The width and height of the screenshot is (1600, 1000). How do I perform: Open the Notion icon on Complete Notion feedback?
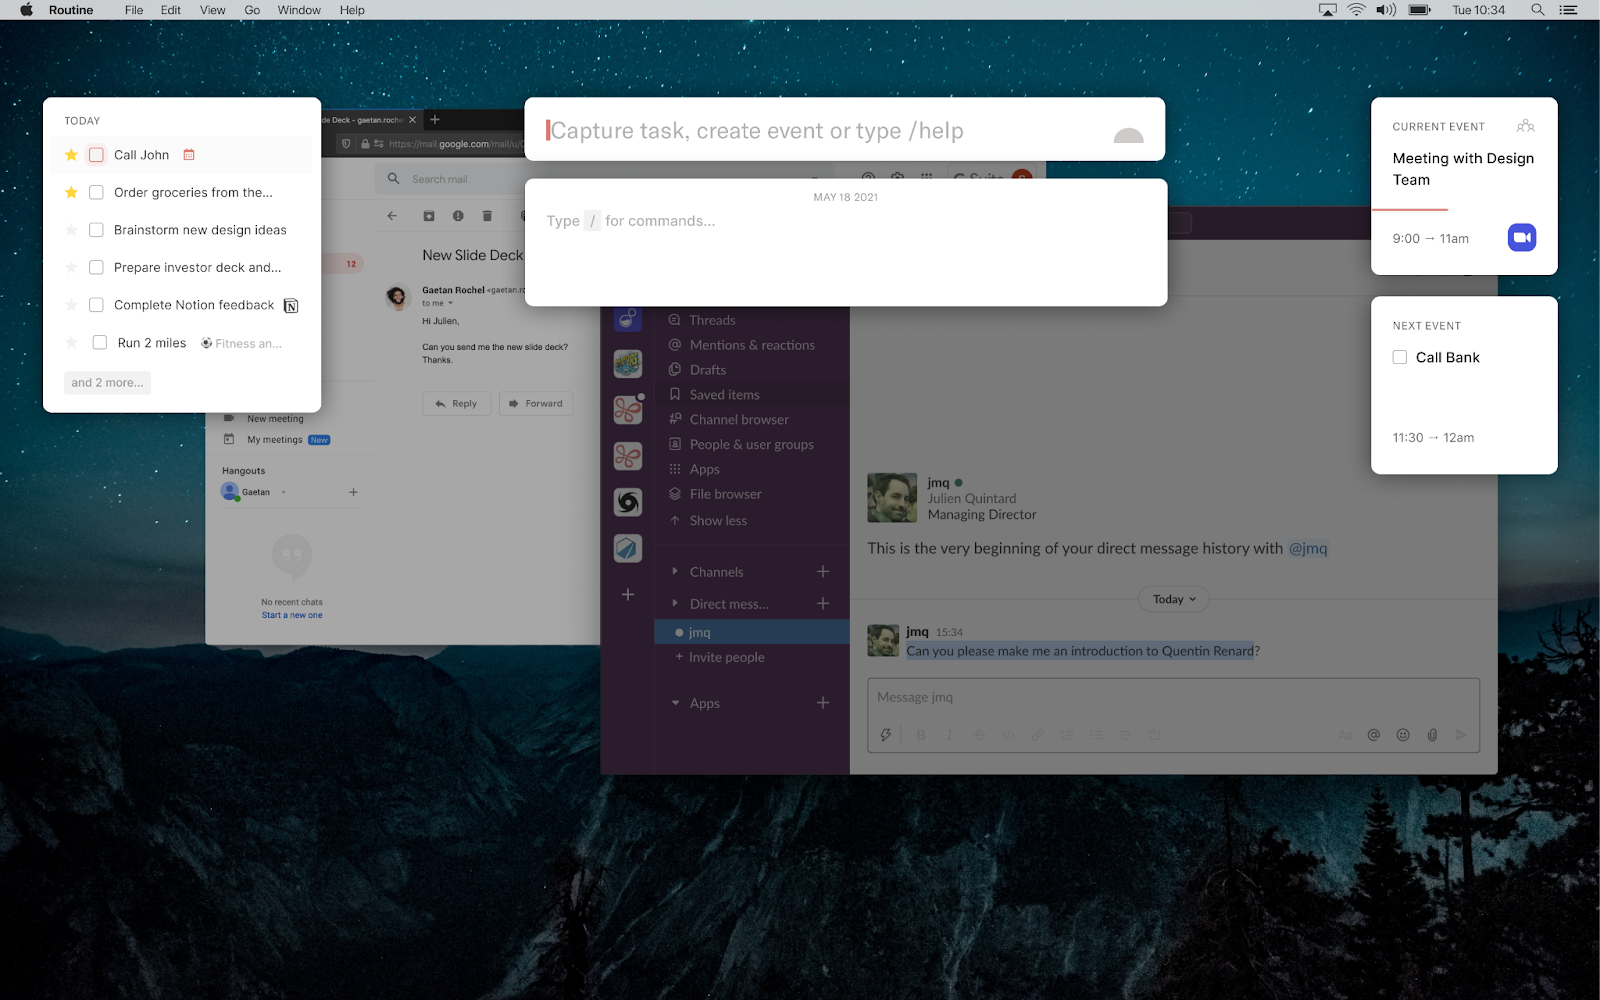pos(291,305)
